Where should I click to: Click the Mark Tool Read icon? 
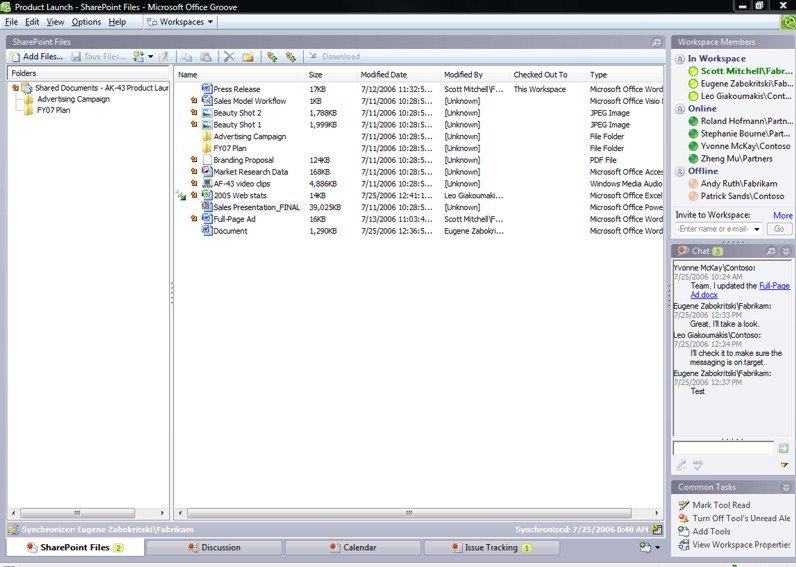(x=683, y=505)
